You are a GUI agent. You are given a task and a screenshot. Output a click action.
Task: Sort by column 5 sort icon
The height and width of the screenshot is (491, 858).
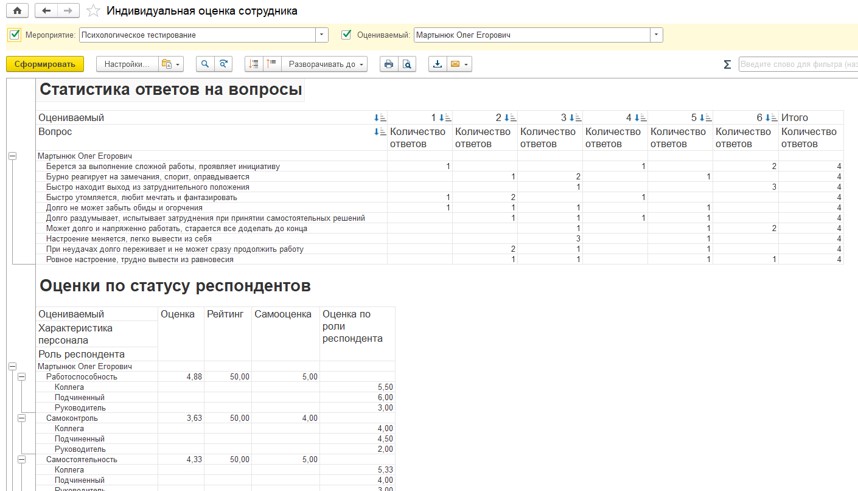point(705,118)
